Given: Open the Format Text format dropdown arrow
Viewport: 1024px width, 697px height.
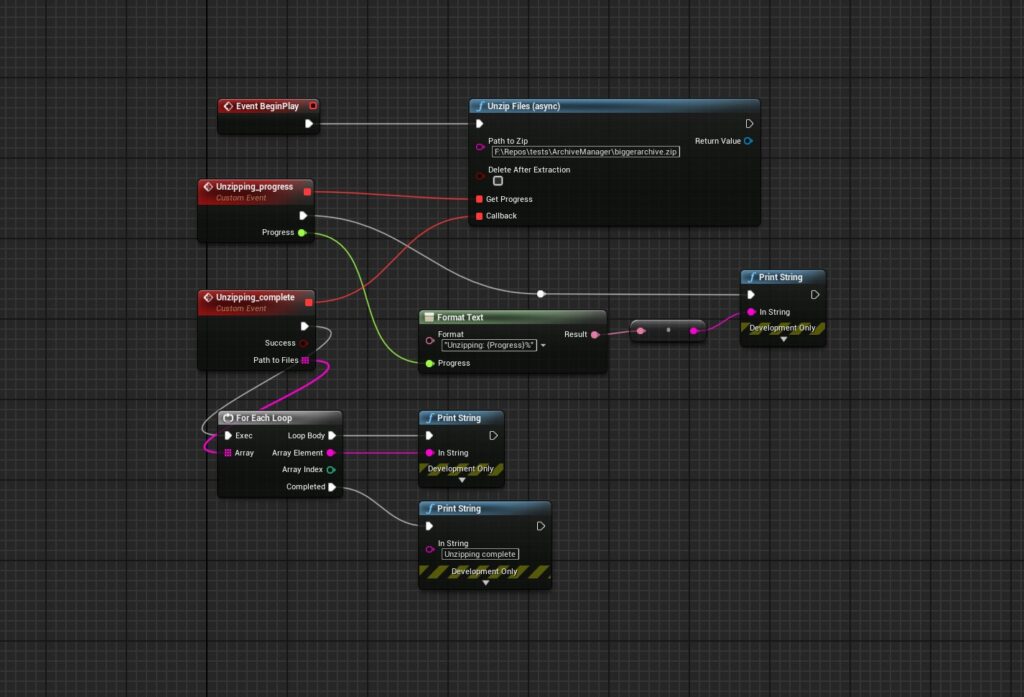Looking at the screenshot, I should pyautogui.click(x=543, y=345).
